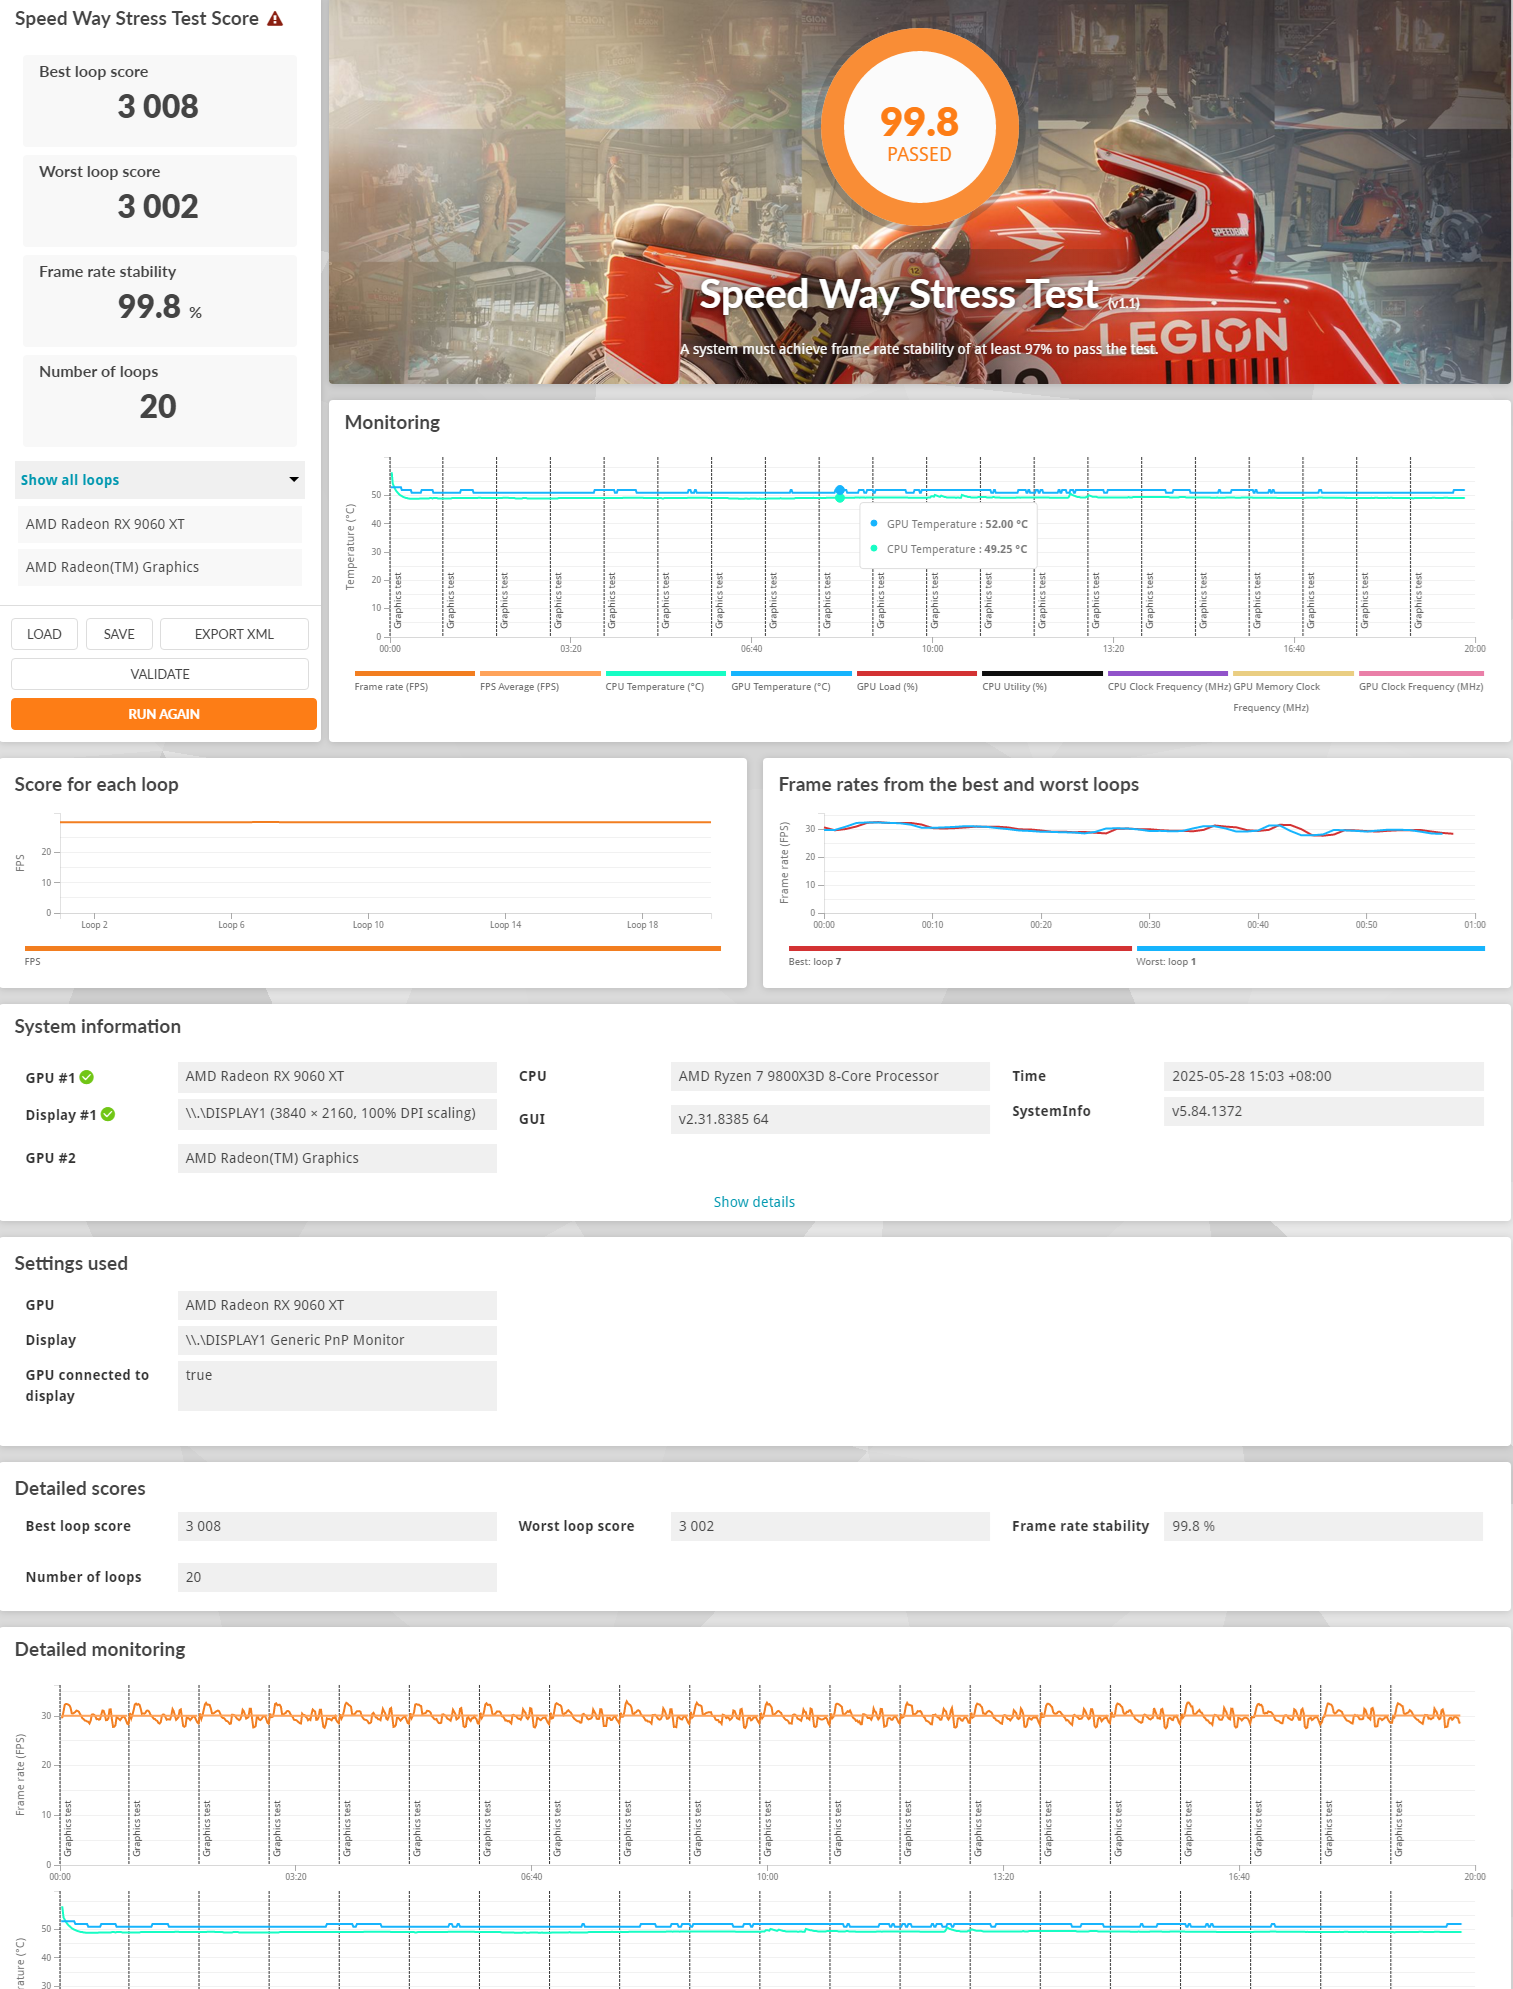Click the 99.8 PASSED score circle
The image size is (1513, 1989).
coord(919,129)
